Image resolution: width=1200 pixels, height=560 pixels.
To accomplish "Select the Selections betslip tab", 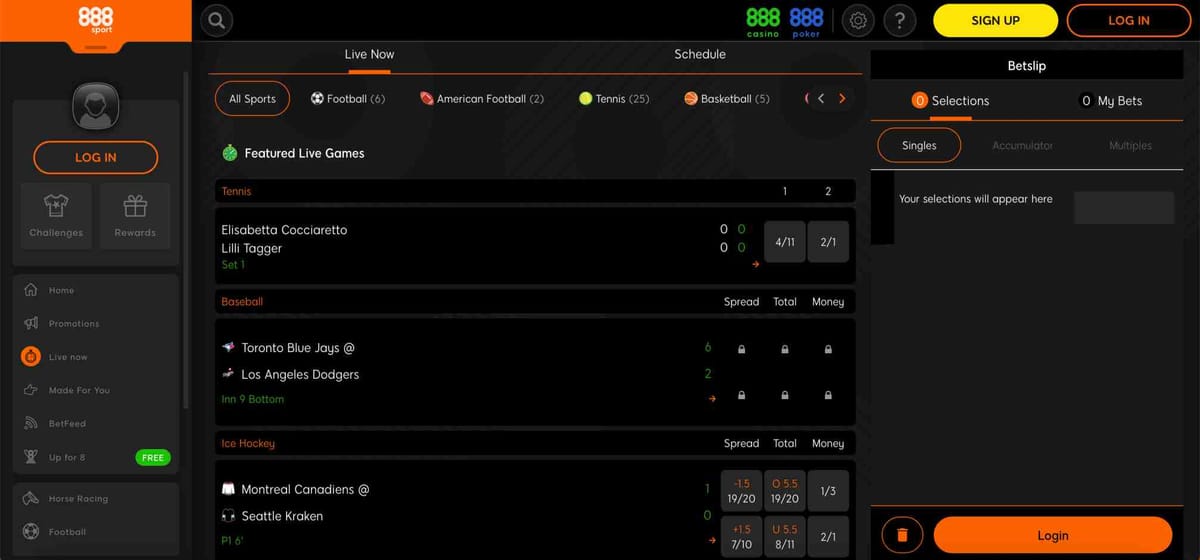I will [x=950, y=100].
